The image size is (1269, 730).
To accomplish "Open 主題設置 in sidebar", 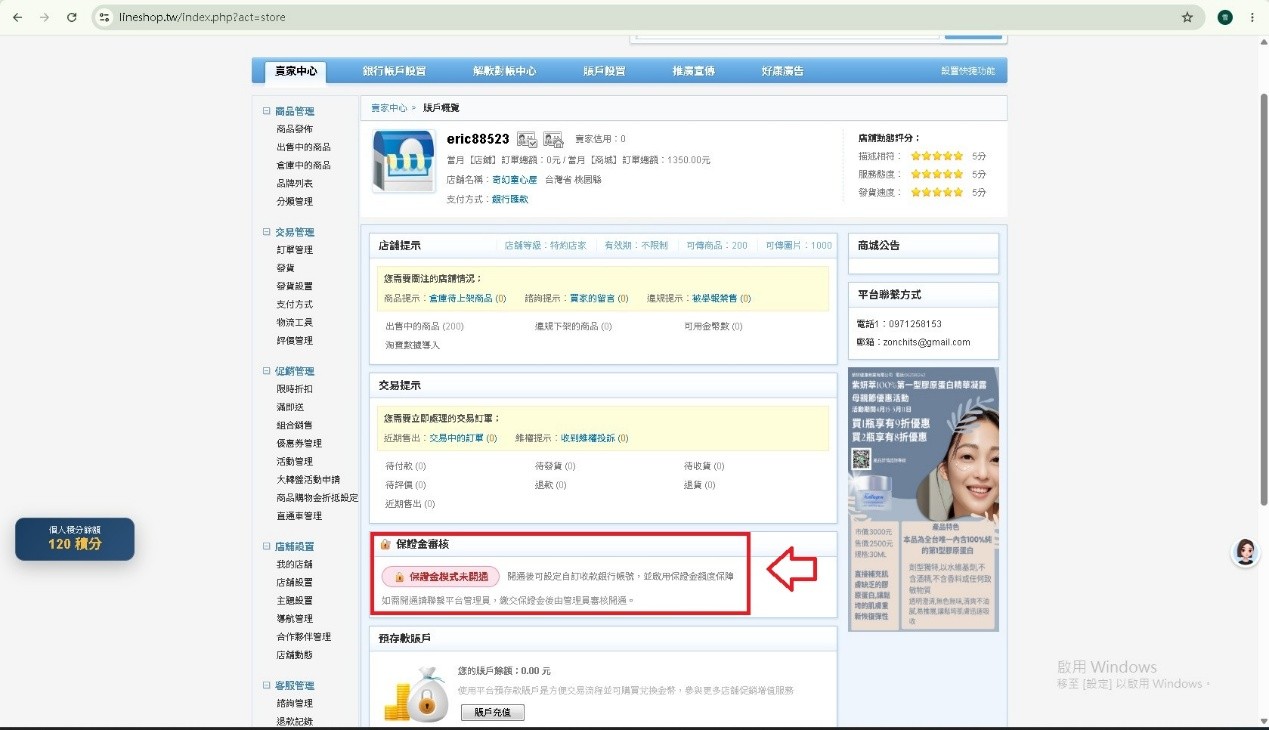I will (x=294, y=600).
